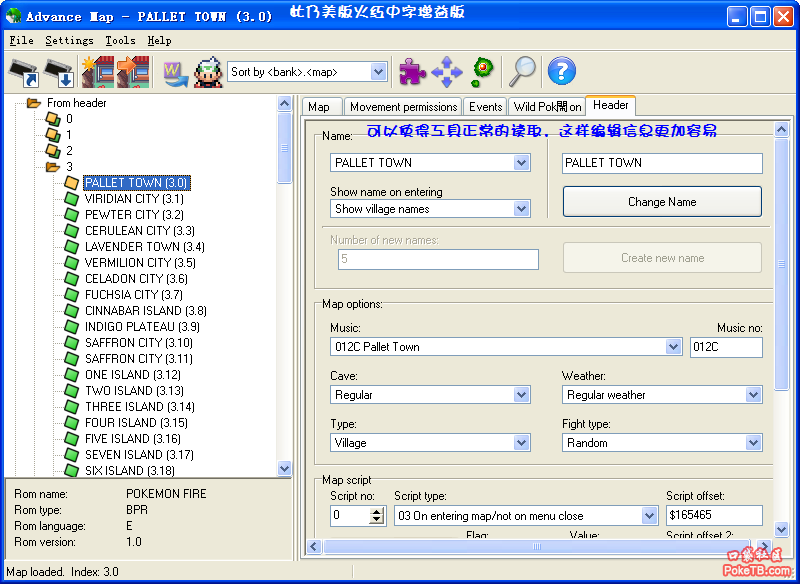Open the Show village names dropdown
The height and width of the screenshot is (584, 800).
click(x=521, y=209)
